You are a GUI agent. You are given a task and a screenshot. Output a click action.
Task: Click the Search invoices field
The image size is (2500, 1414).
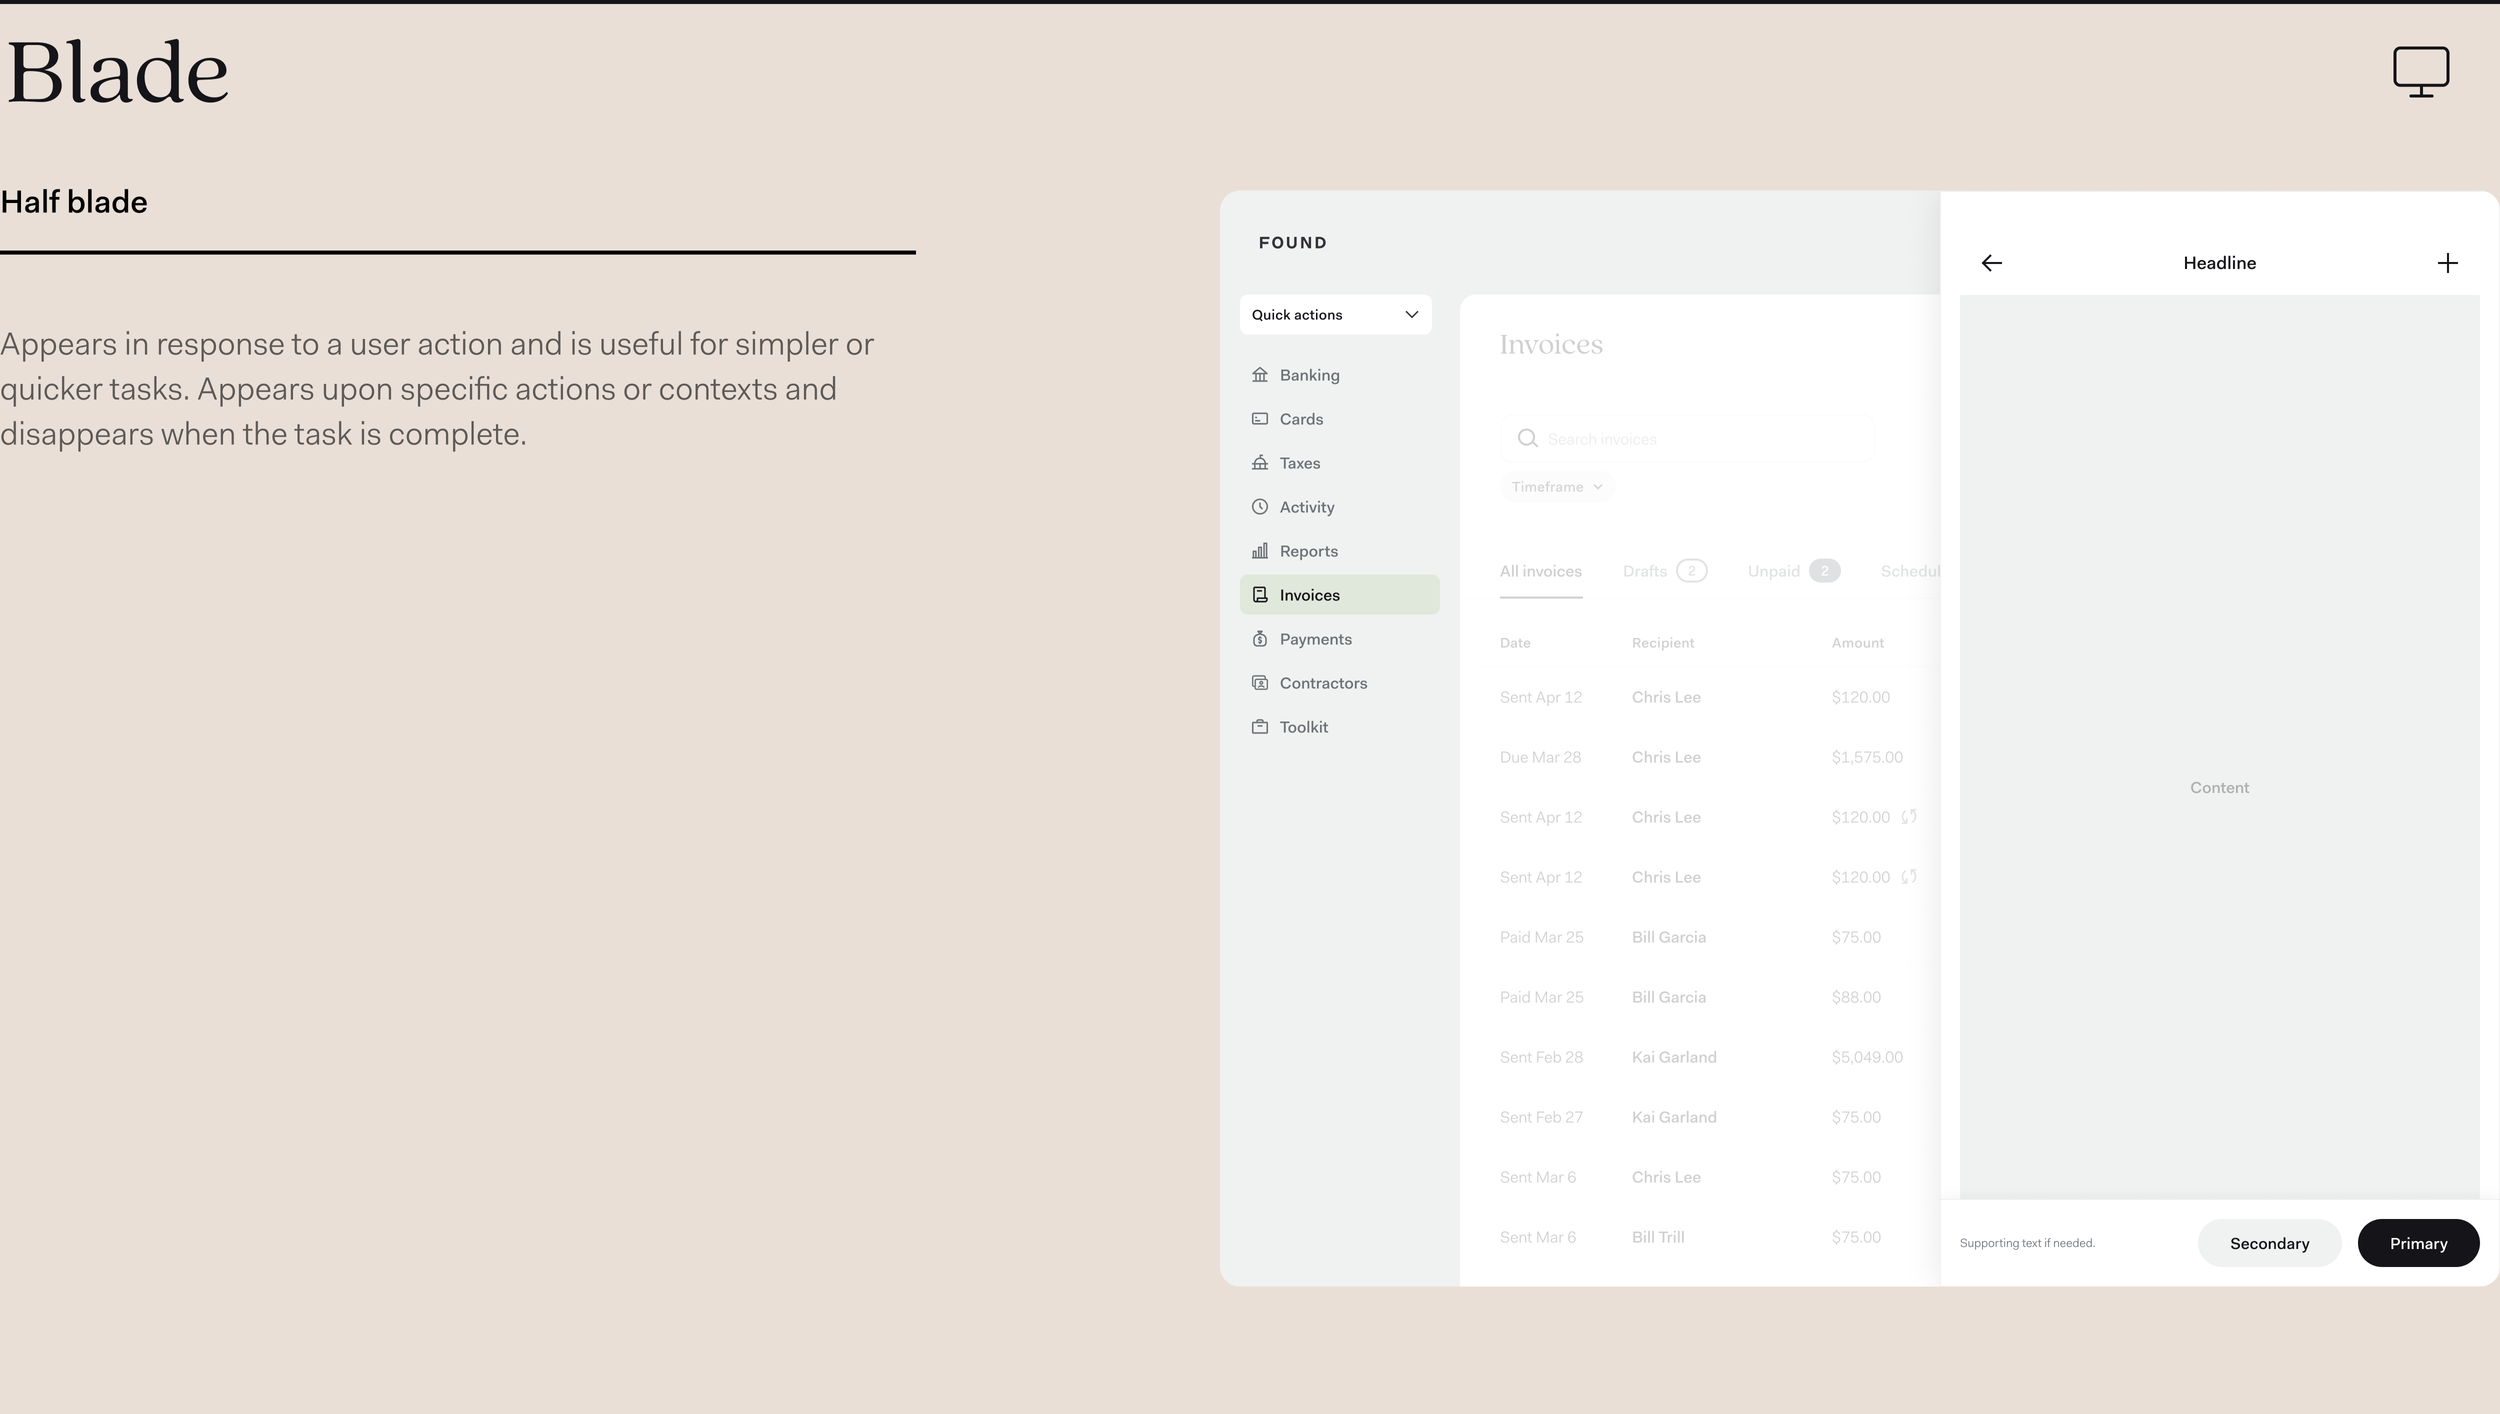(1700, 439)
